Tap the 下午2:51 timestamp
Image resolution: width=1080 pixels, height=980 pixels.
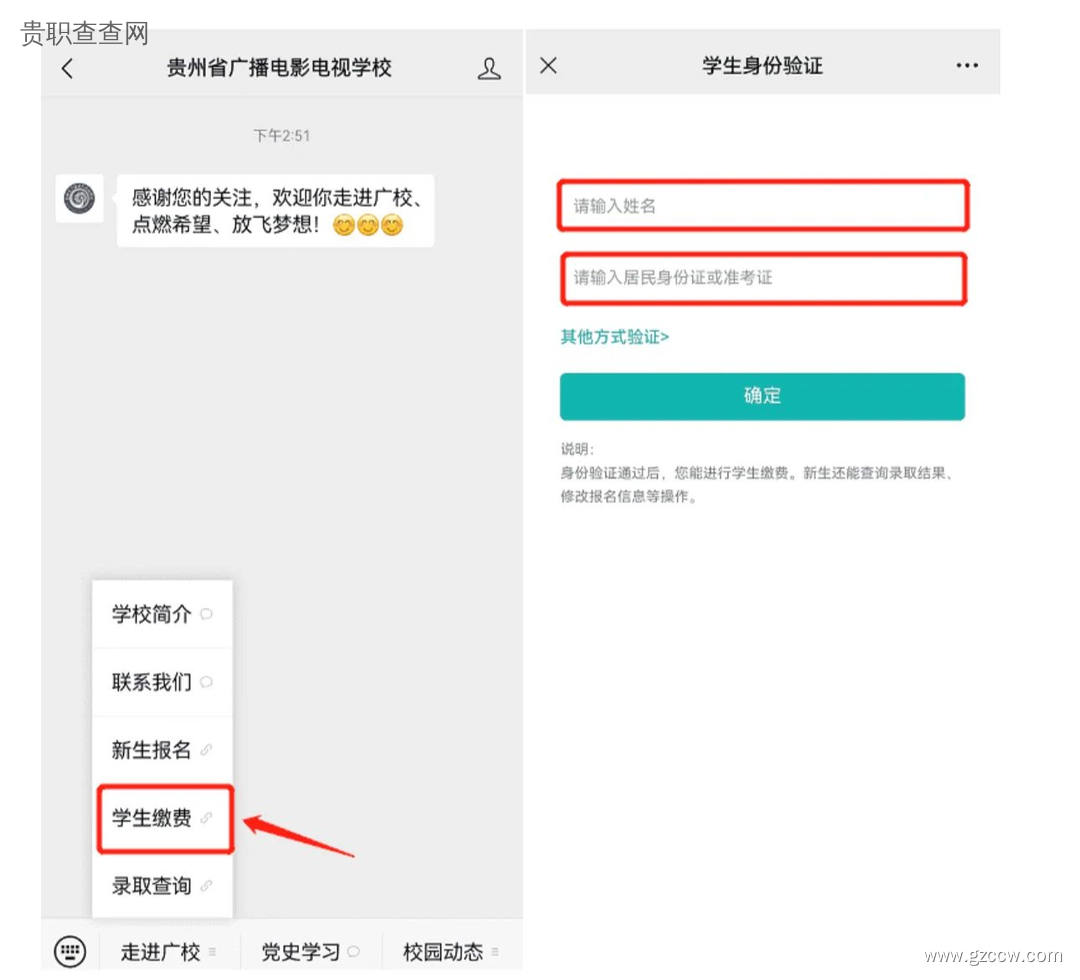coord(282,136)
